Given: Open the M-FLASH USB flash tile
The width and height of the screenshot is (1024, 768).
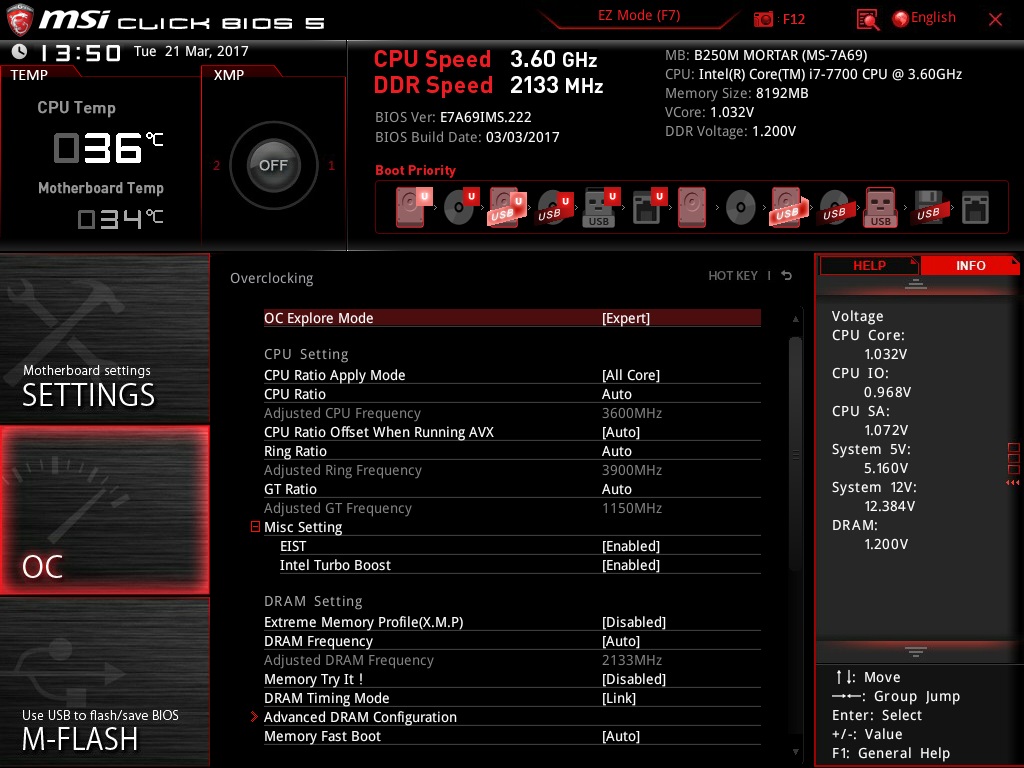Looking at the screenshot, I should (x=104, y=682).
